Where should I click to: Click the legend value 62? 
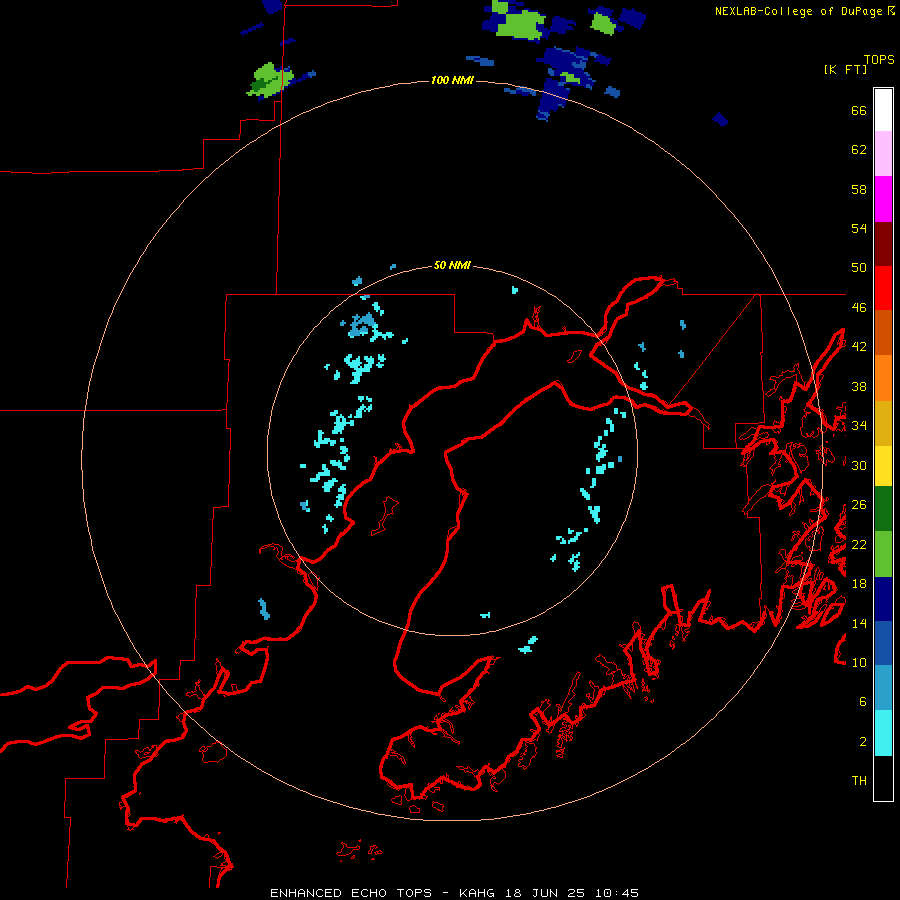click(x=859, y=150)
